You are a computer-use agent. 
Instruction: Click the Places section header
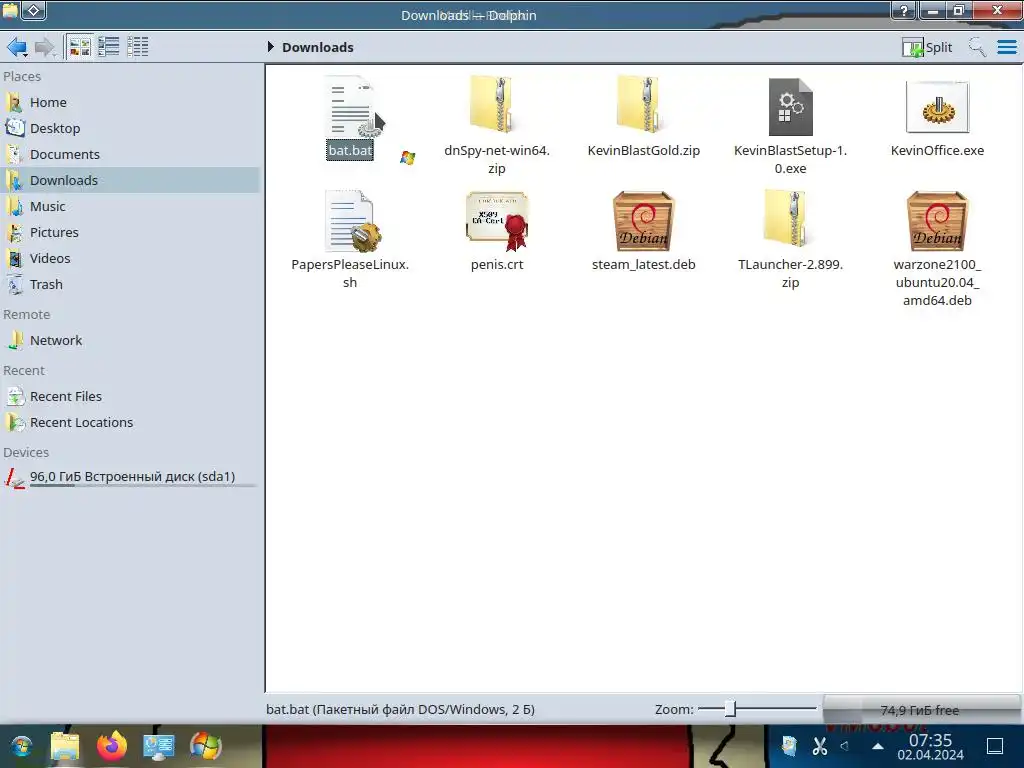tap(22, 76)
